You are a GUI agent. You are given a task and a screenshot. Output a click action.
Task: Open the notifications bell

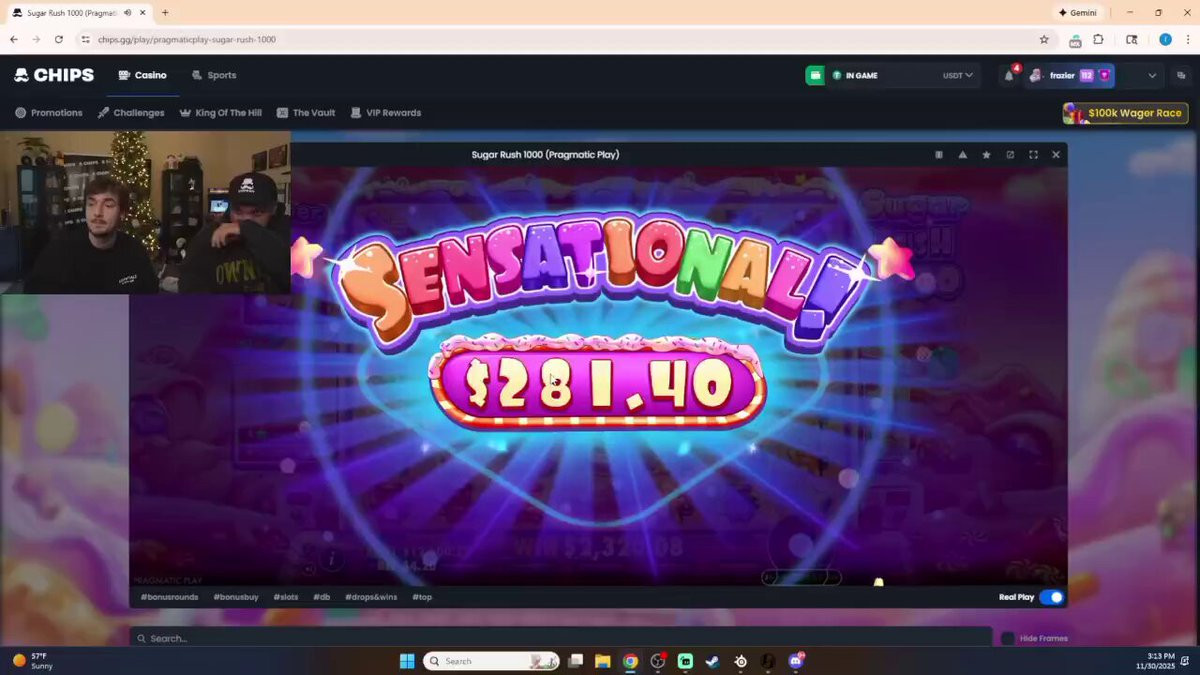click(x=1009, y=76)
